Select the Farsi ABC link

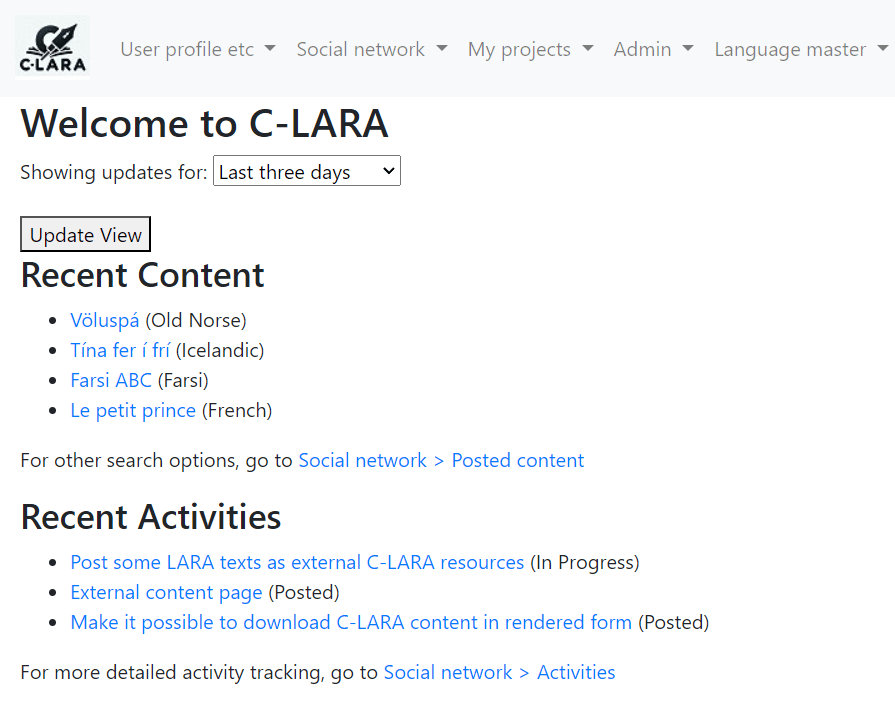[111, 380]
